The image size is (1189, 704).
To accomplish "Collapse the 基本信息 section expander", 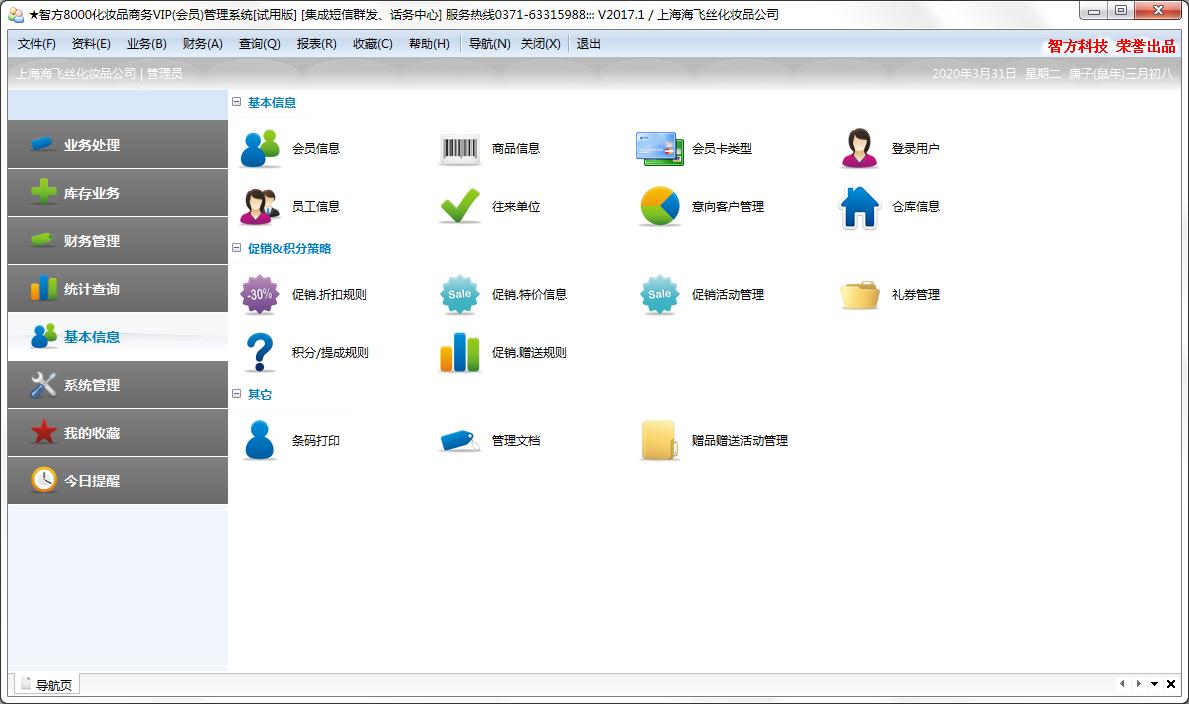I will [237, 102].
